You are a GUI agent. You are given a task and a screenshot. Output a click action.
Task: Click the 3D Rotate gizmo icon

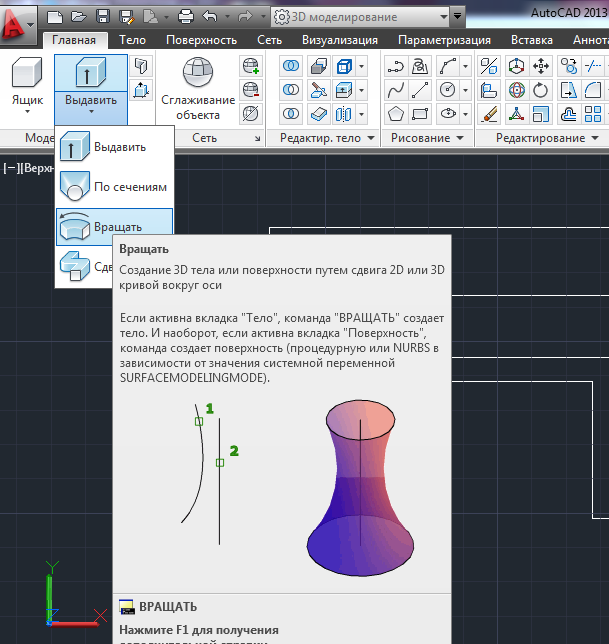tap(516, 90)
